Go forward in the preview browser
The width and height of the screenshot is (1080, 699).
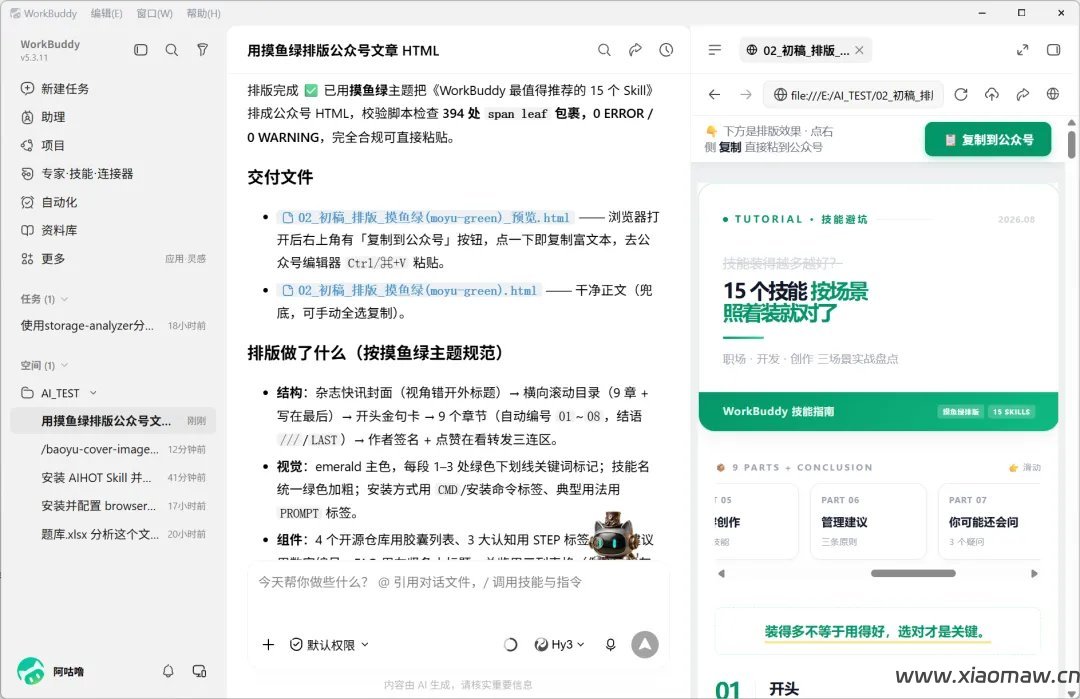746,94
